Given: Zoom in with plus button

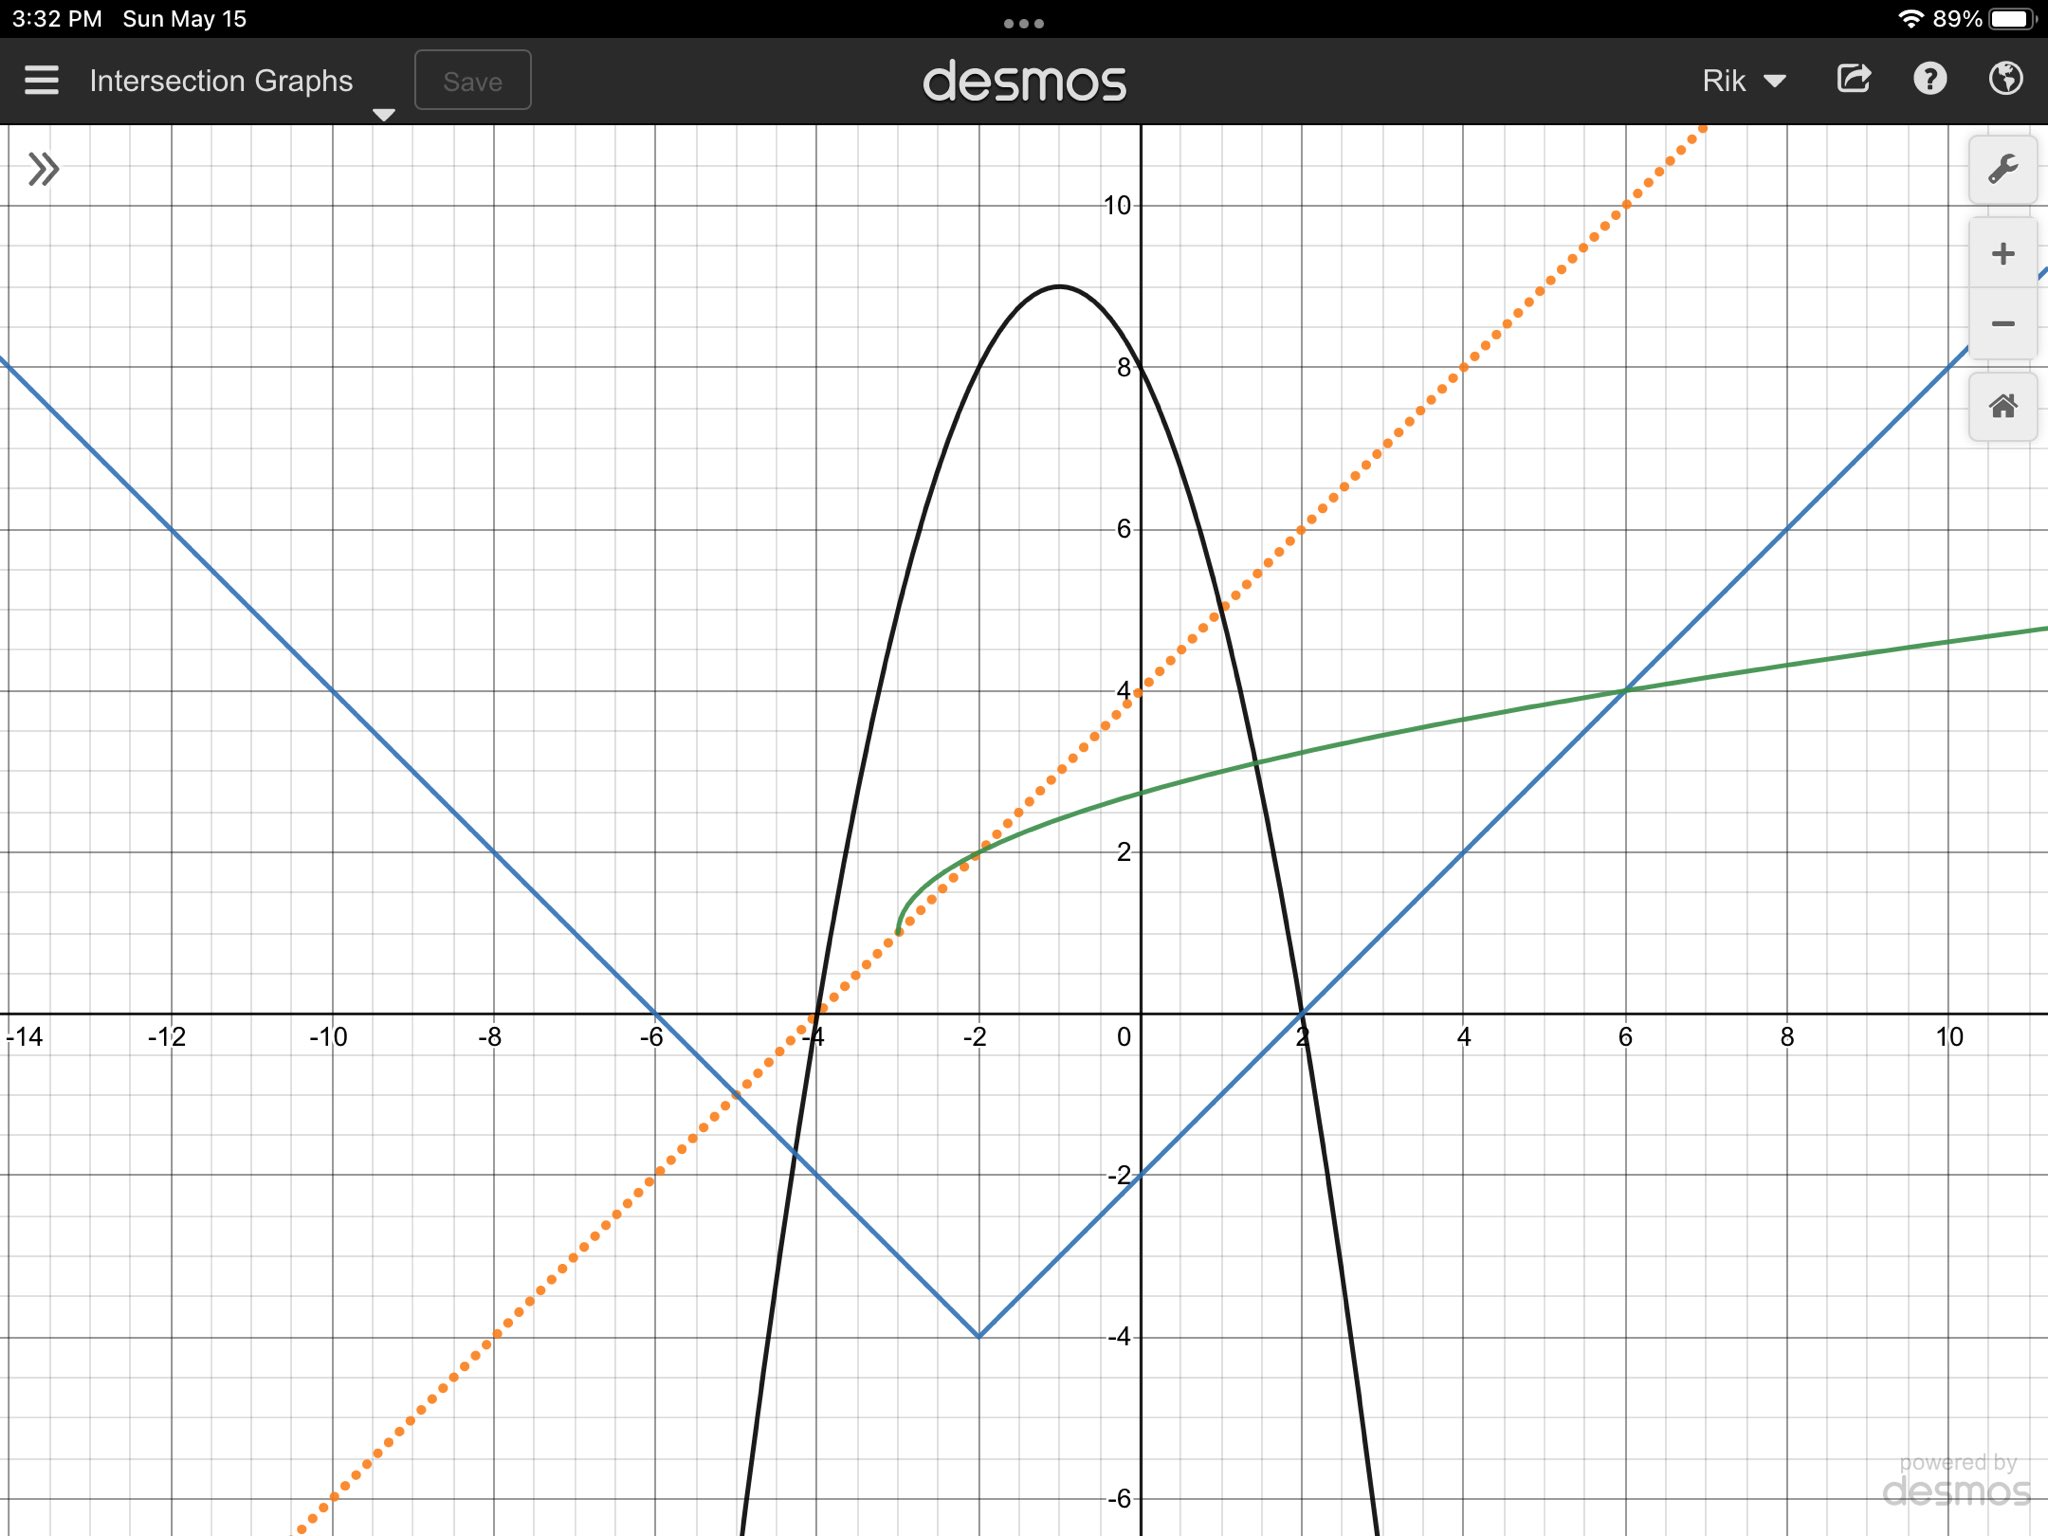Looking at the screenshot, I should (2002, 254).
